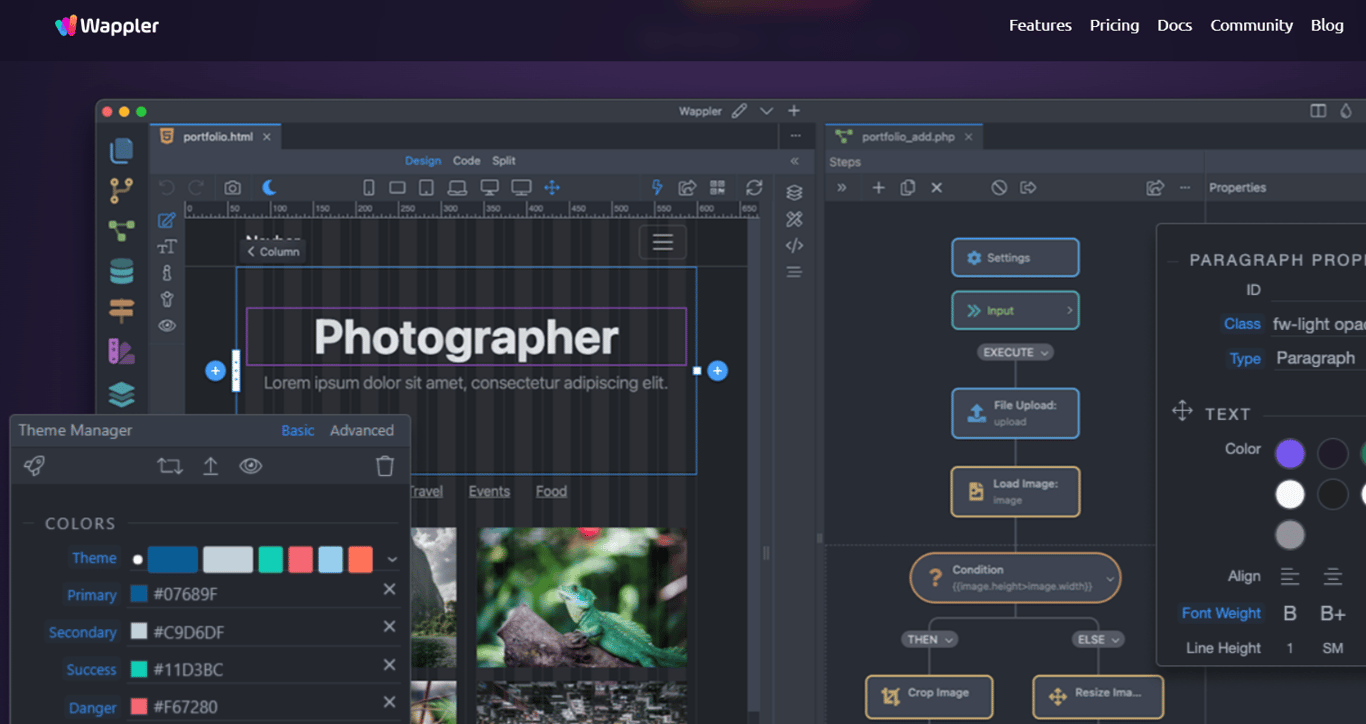Click the blue fit-to-screen move arrows icon
Screen dimensions: 1366x724
pos(551,187)
